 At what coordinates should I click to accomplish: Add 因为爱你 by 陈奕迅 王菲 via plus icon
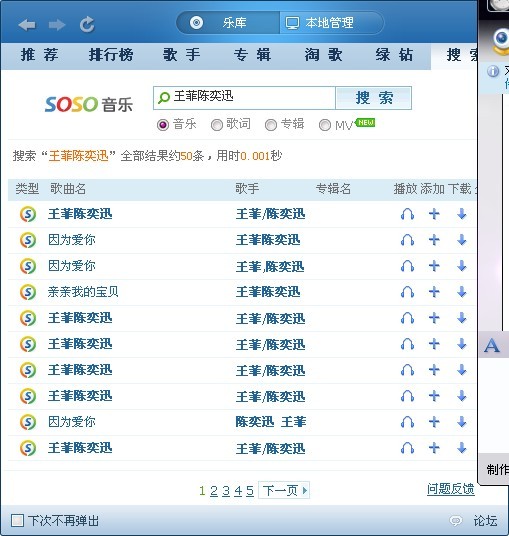pos(434,422)
